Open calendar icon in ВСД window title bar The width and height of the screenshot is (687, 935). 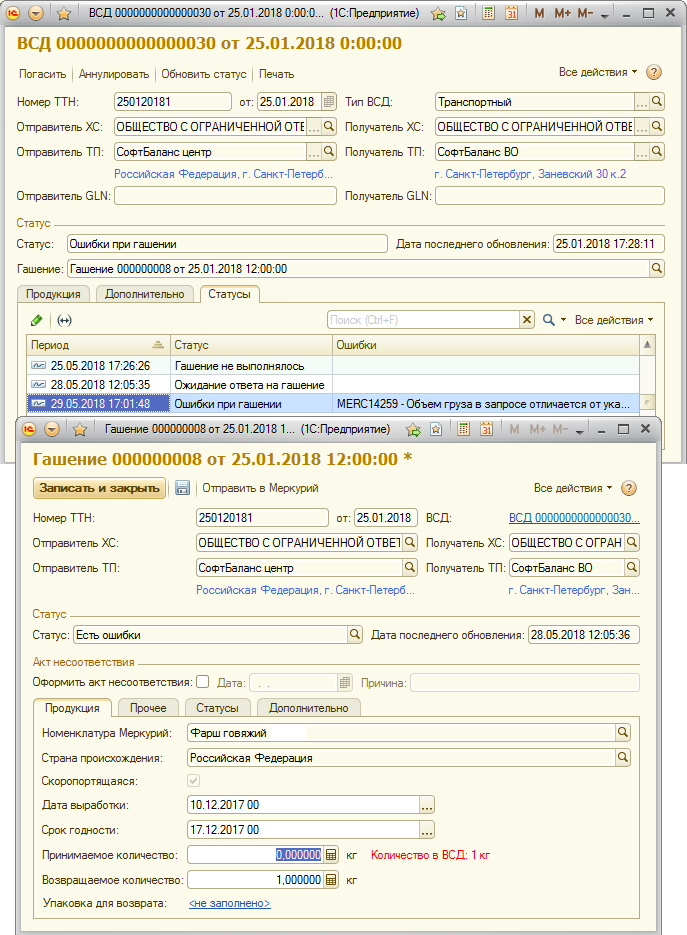[512, 13]
